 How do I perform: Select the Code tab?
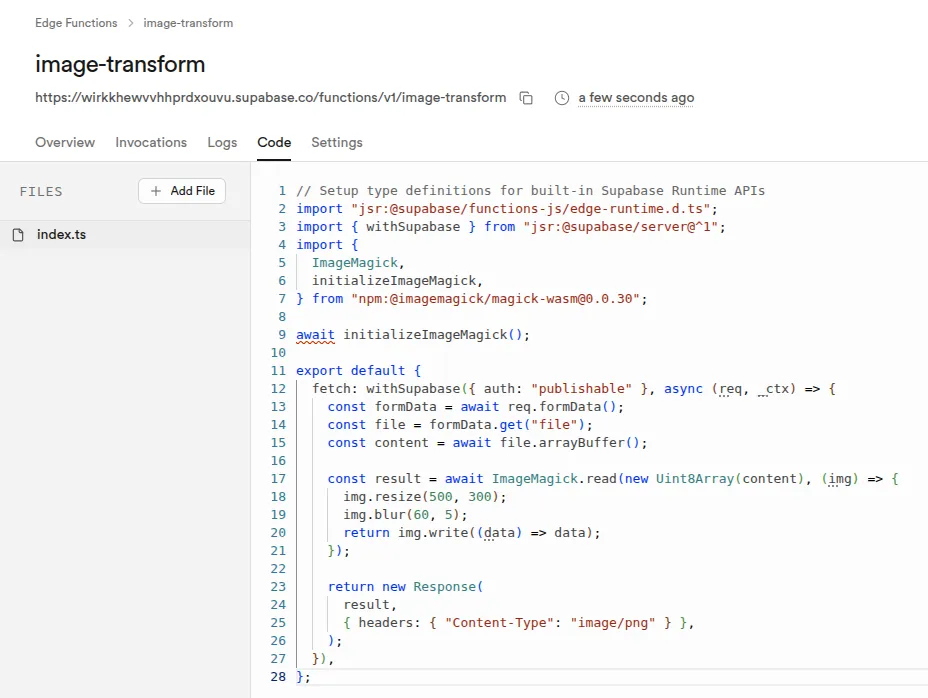(274, 143)
